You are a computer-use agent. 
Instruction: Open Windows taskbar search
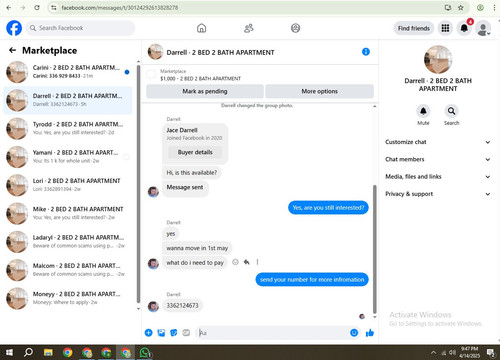tap(29, 352)
